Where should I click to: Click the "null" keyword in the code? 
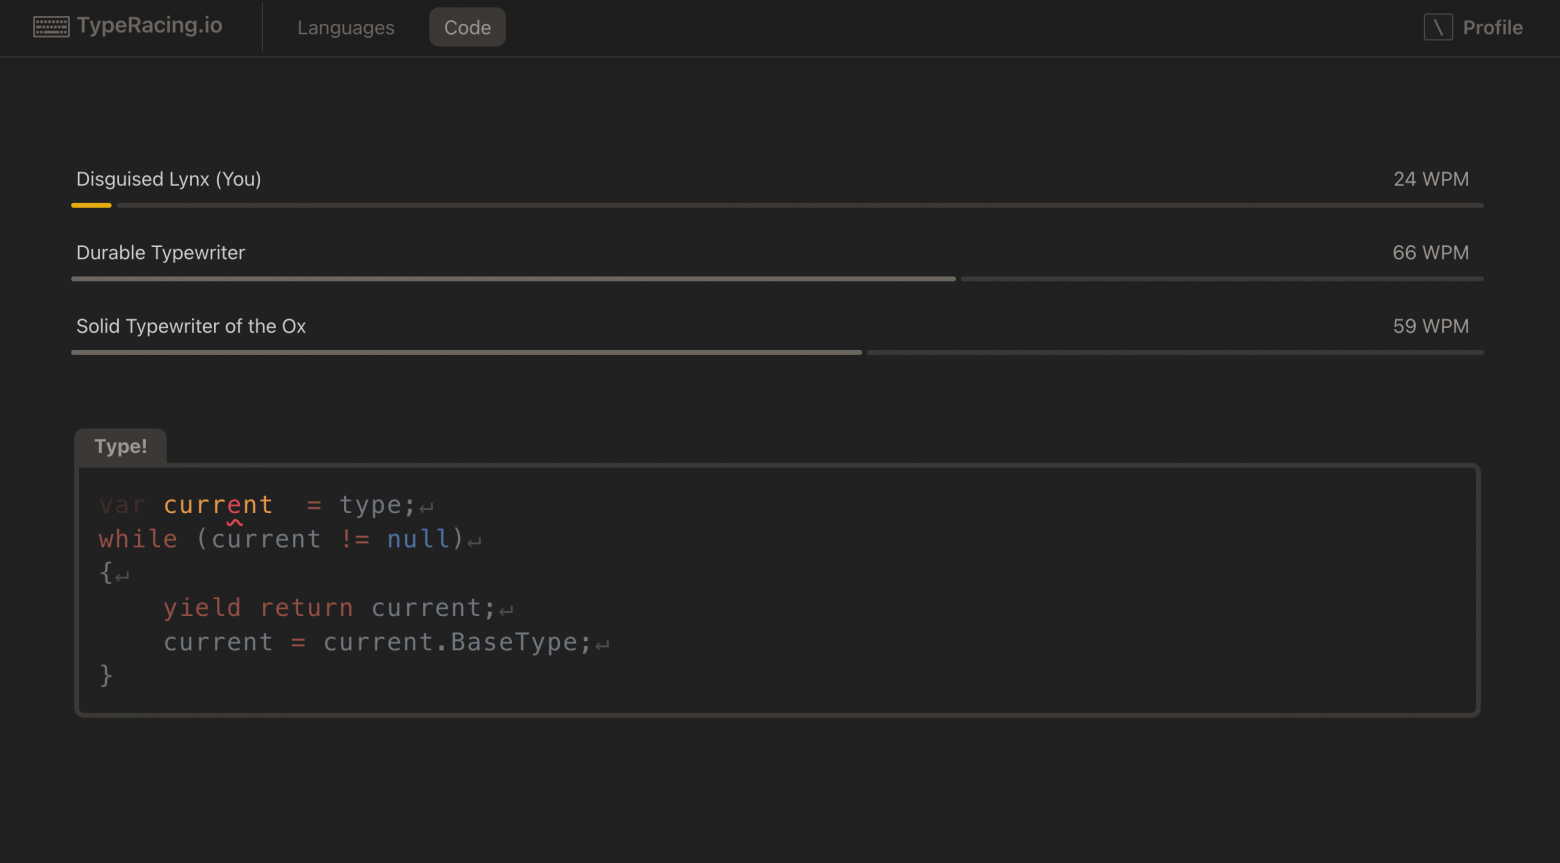418,539
